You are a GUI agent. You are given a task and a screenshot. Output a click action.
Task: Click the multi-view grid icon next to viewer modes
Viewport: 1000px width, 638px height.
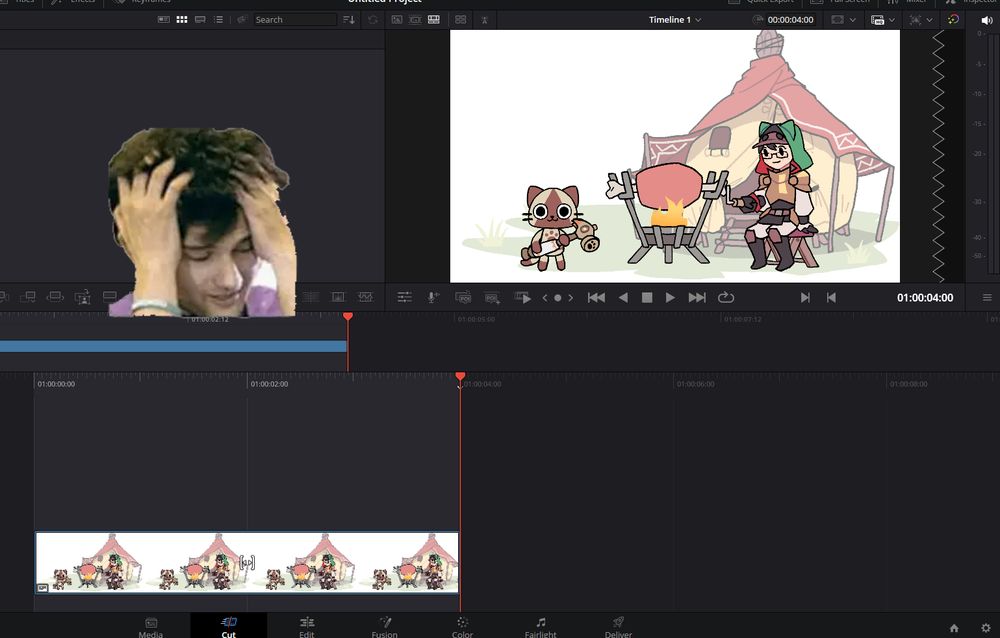[x=460, y=20]
